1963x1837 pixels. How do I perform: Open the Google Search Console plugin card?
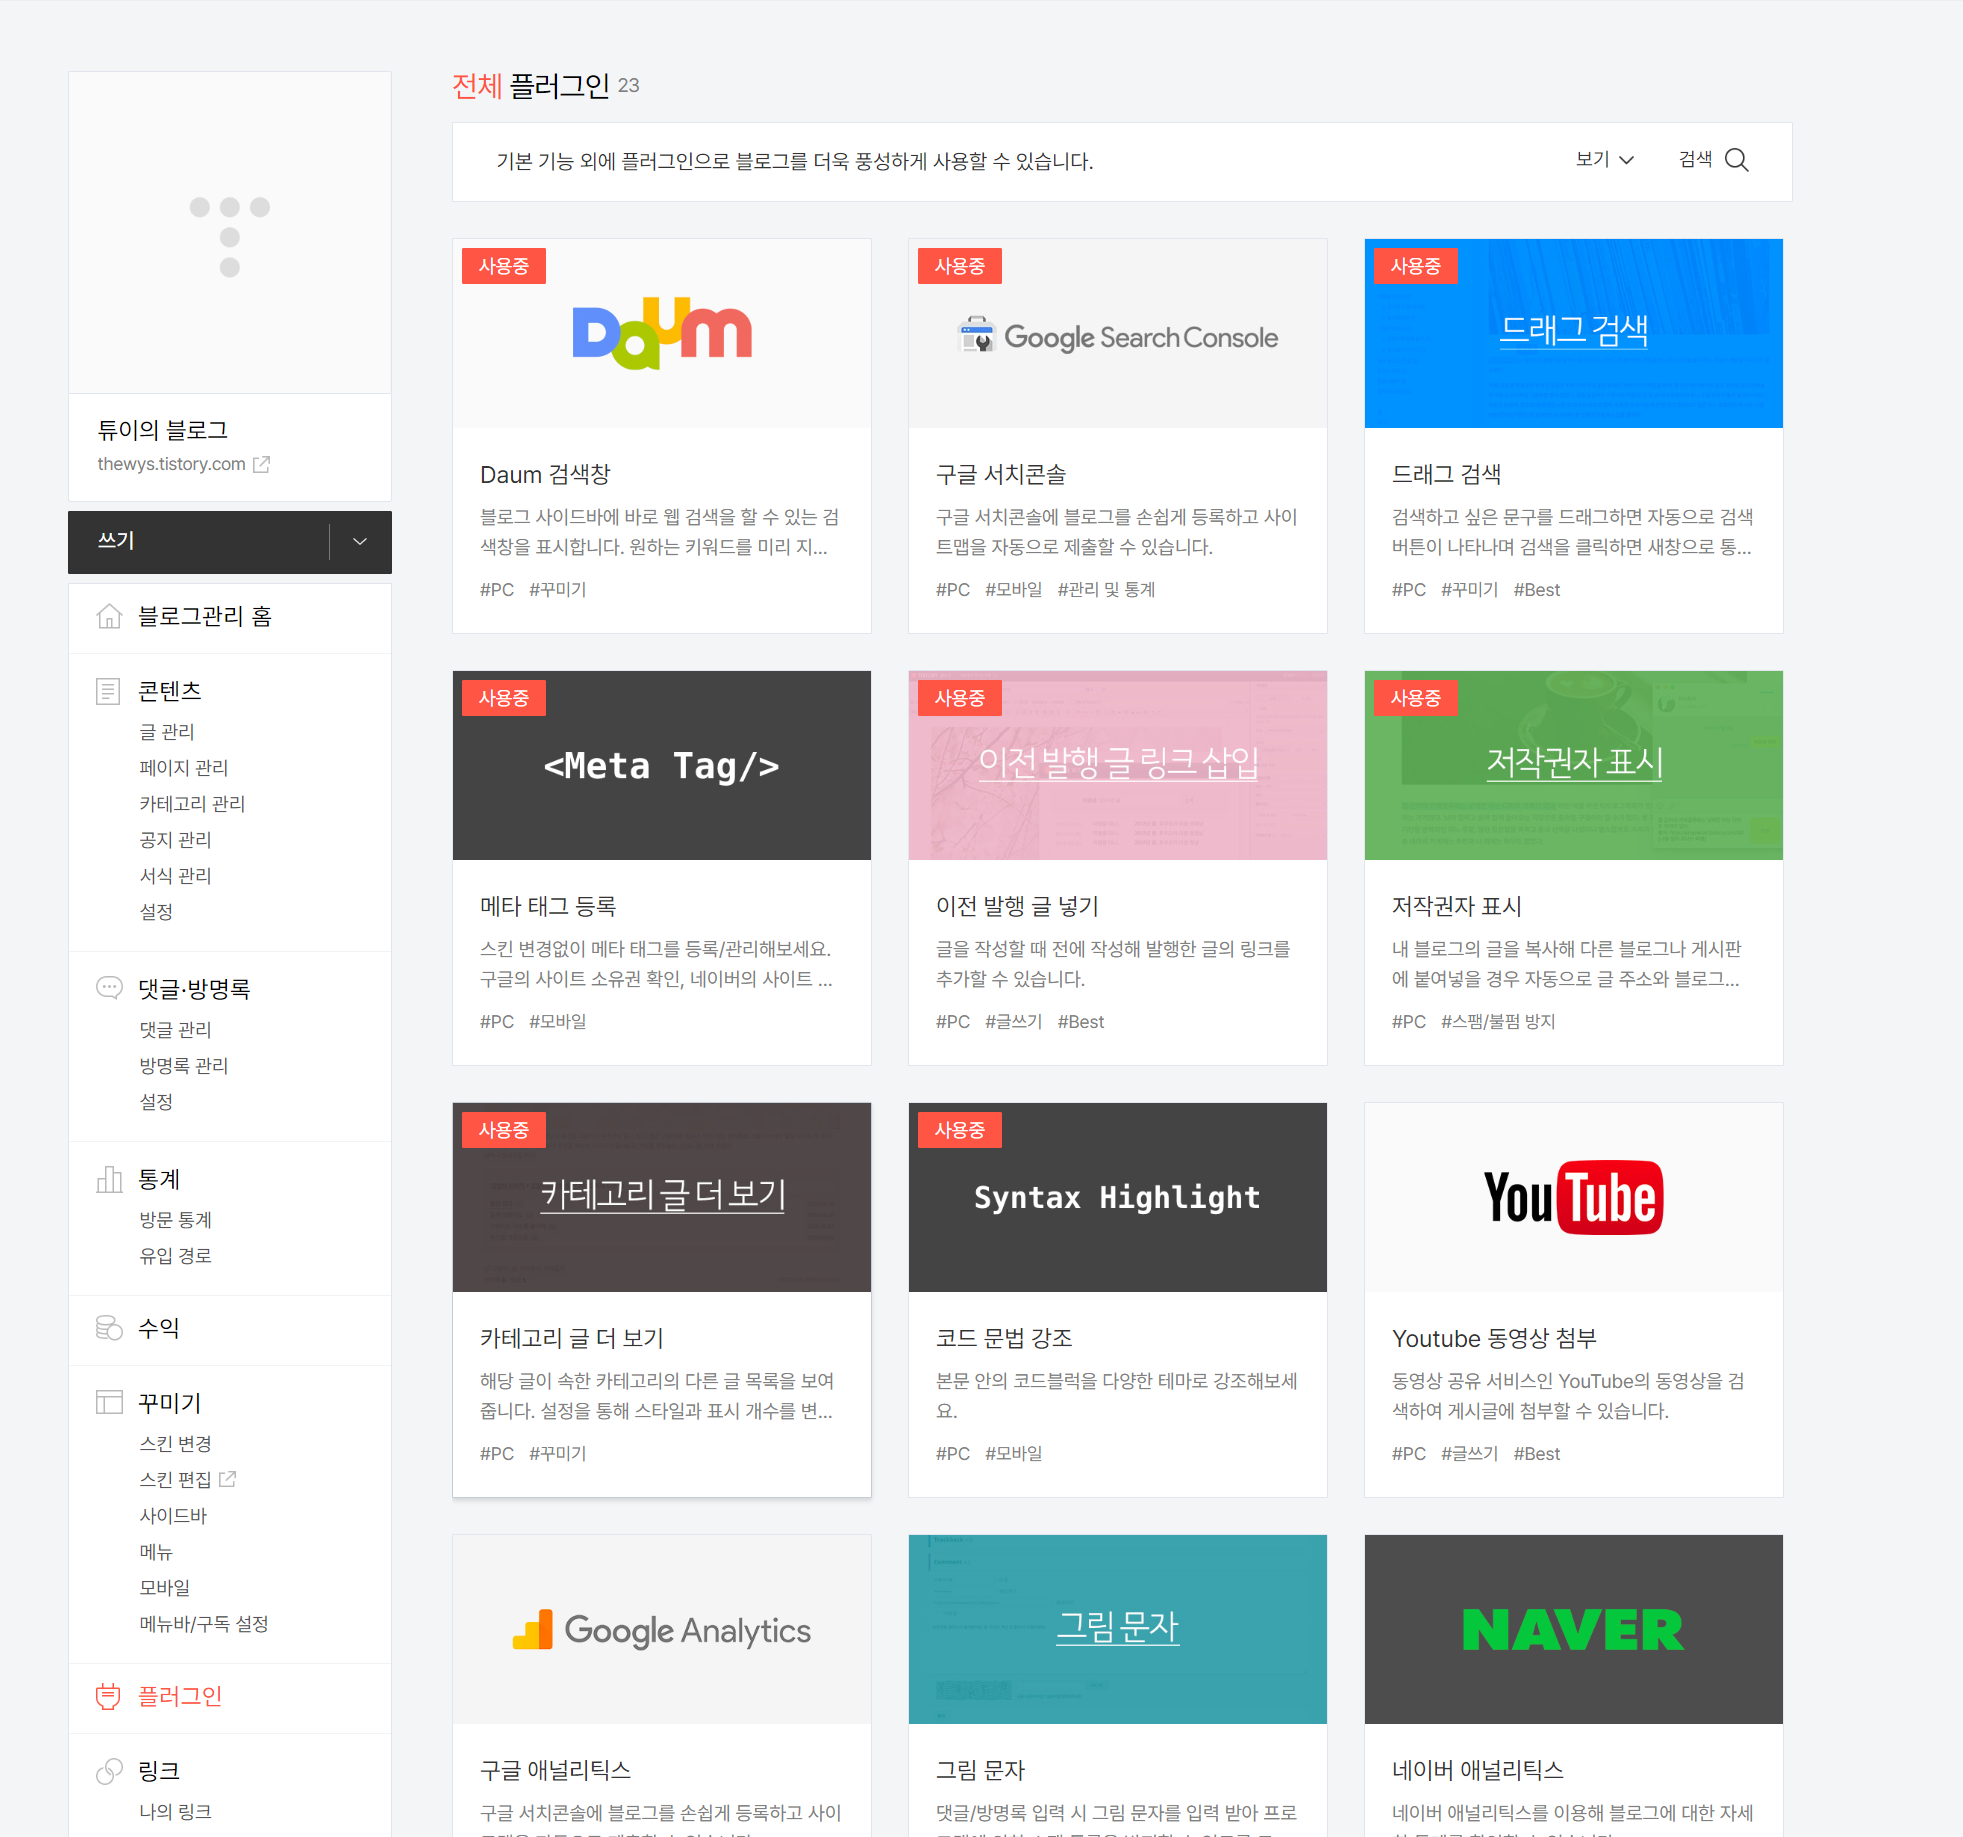point(1118,436)
